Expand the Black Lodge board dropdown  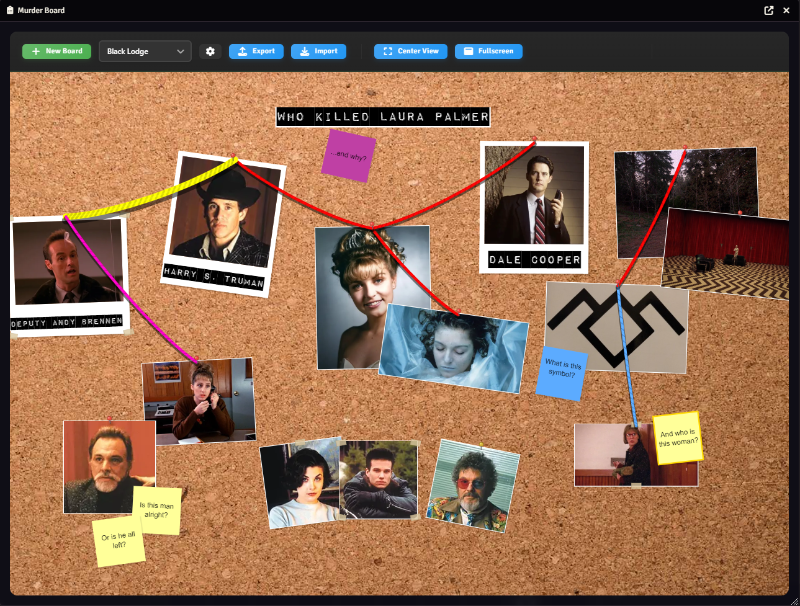[x=145, y=51]
